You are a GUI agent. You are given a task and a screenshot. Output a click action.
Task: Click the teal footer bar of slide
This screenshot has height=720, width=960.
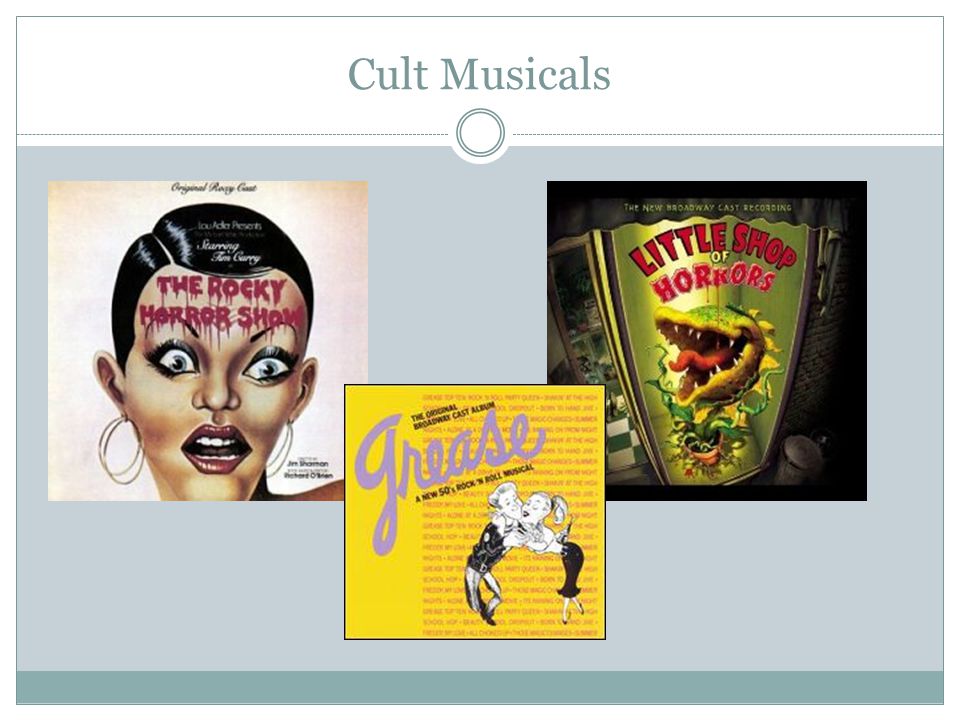(x=480, y=687)
